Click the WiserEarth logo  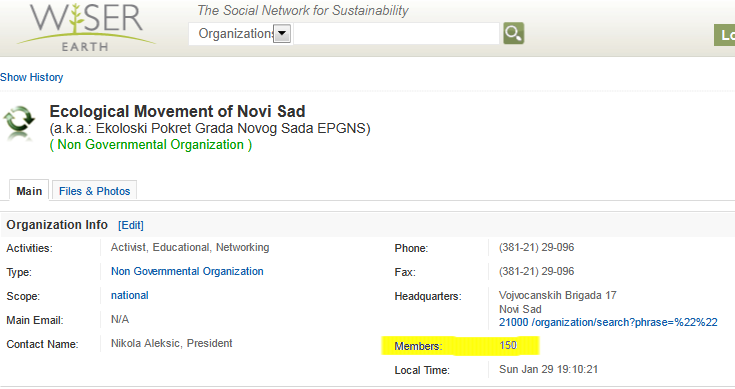pyautogui.click(x=86, y=26)
